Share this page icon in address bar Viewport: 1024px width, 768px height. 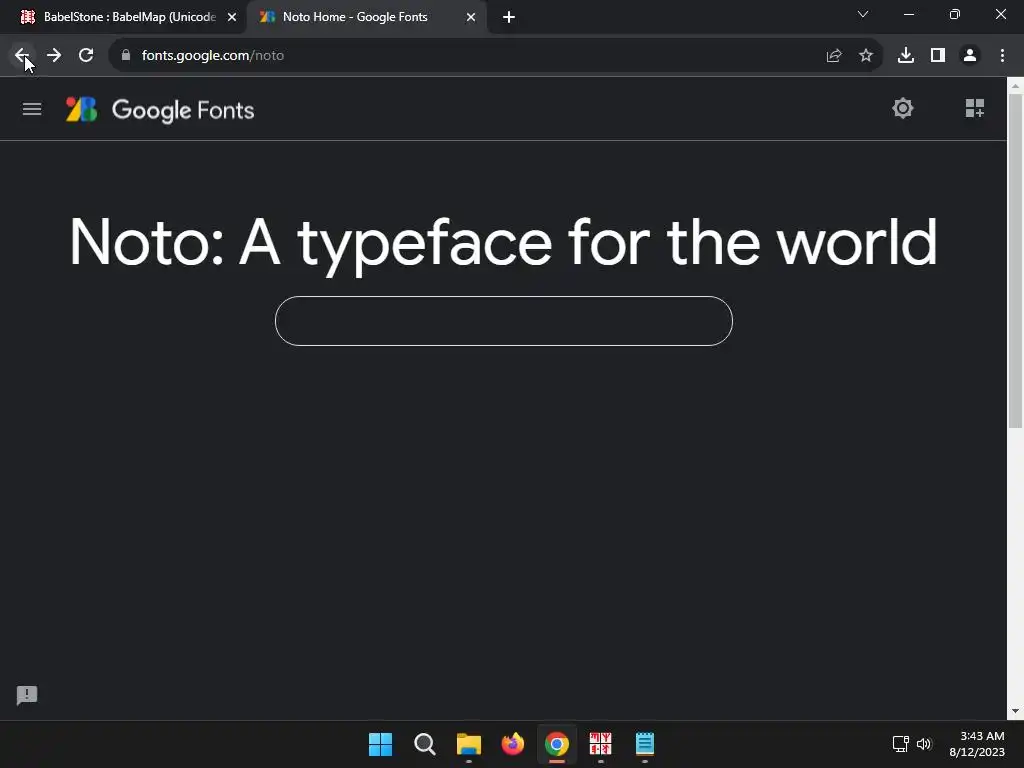(x=834, y=56)
